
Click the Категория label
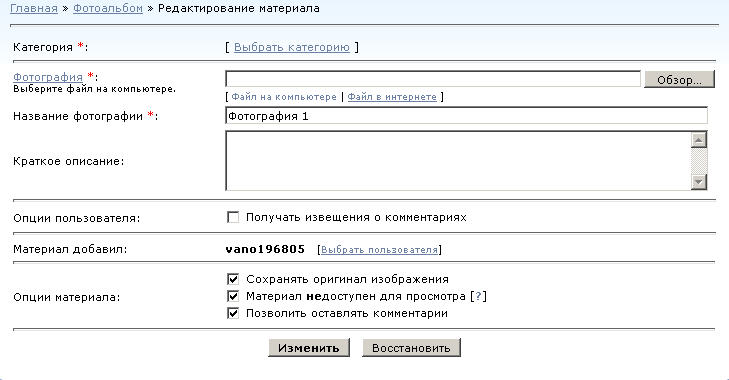tap(43, 47)
